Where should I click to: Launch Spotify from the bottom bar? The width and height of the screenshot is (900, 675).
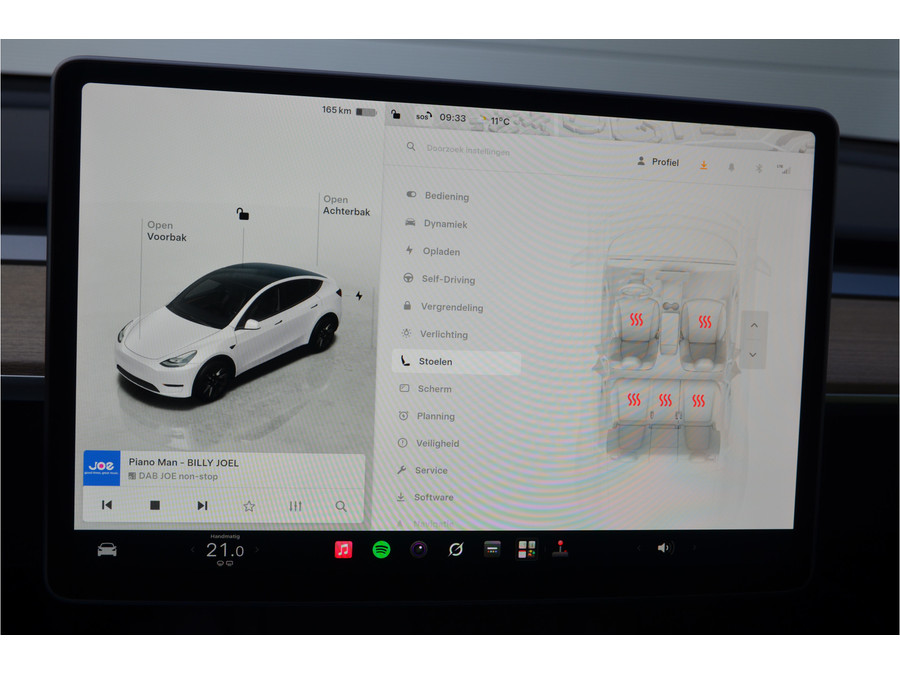click(x=381, y=550)
